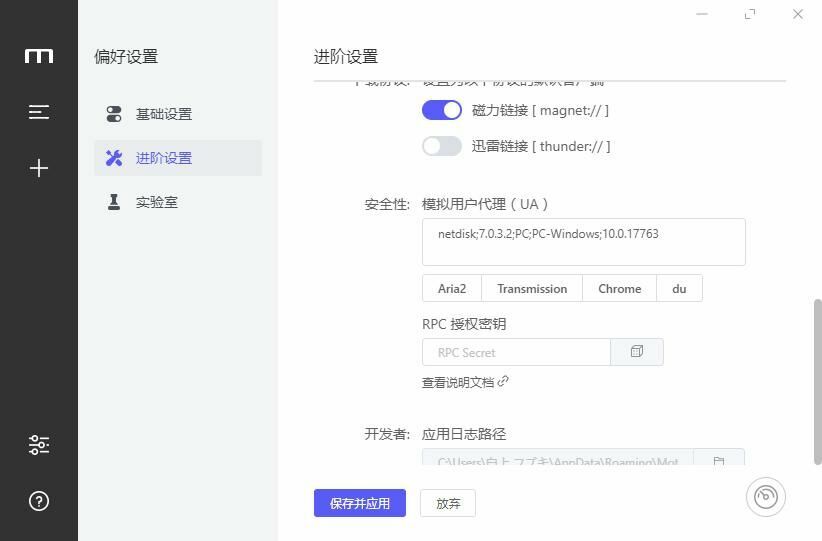The height and width of the screenshot is (541, 822).
Task: Click the plus icon to add task
Action: click(39, 168)
